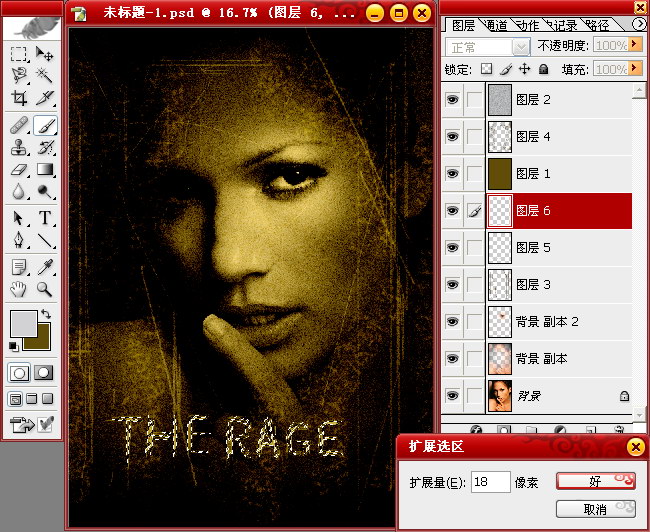Image resolution: width=650 pixels, height=532 pixels.
Task: Switch to the 动作 actions tab
Action: (529, 25)
